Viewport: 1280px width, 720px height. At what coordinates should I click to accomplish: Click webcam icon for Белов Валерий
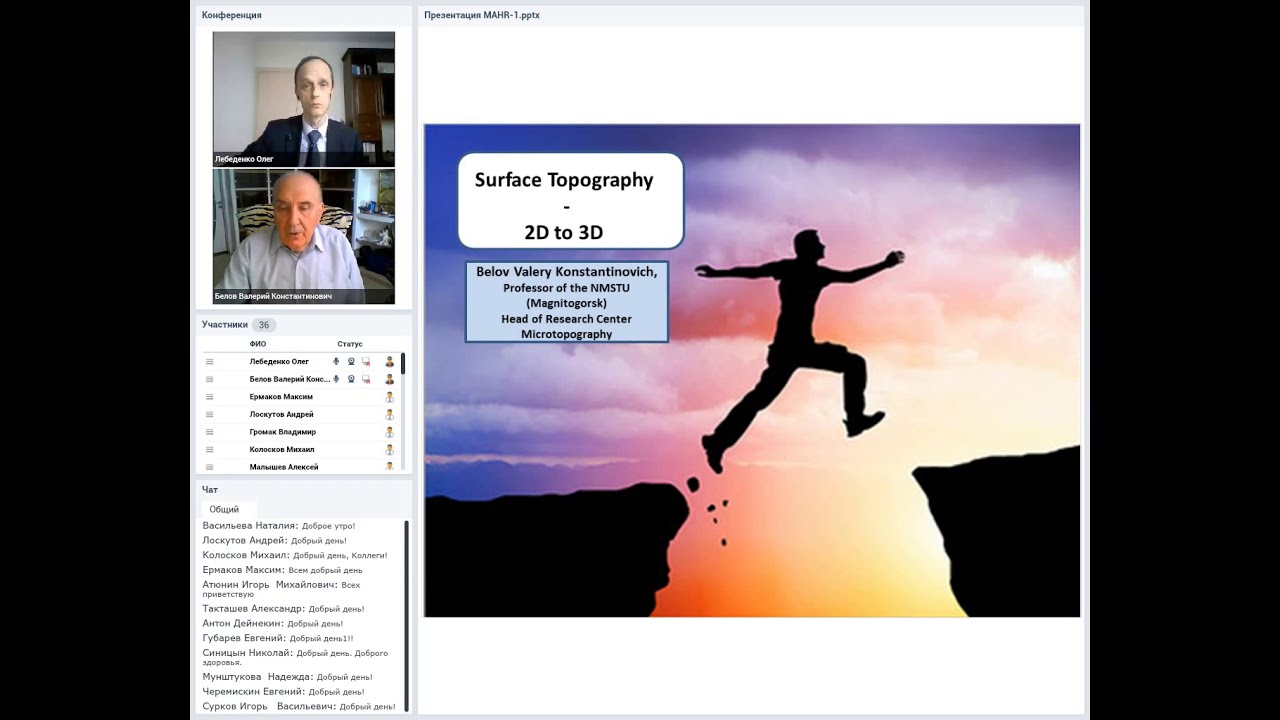(x=351, y=379)
